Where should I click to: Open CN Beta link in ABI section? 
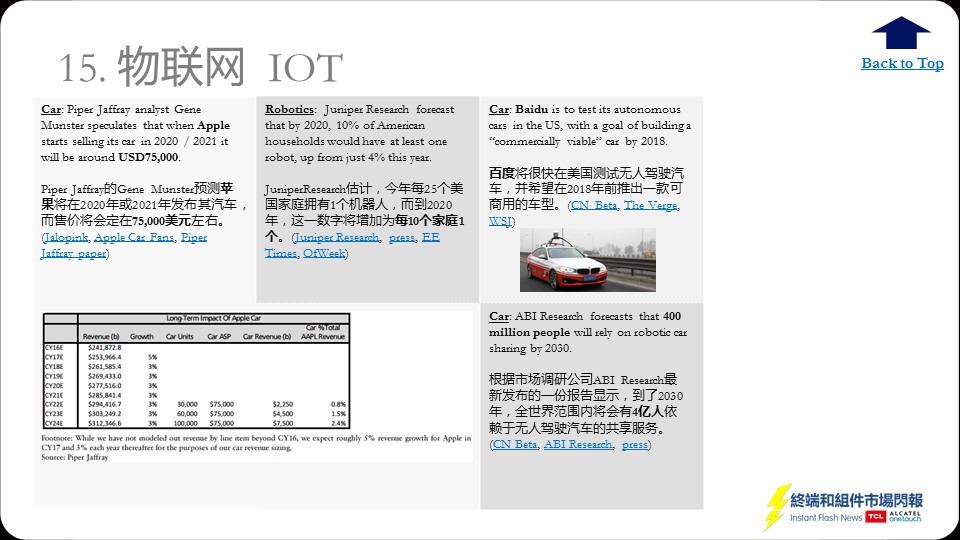pyautogui.click(x=515, y=444)
